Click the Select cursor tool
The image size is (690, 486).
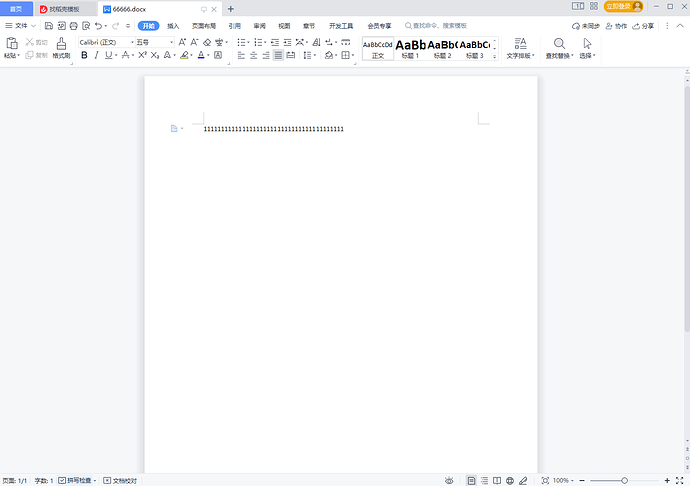click(x=587, y=48)
